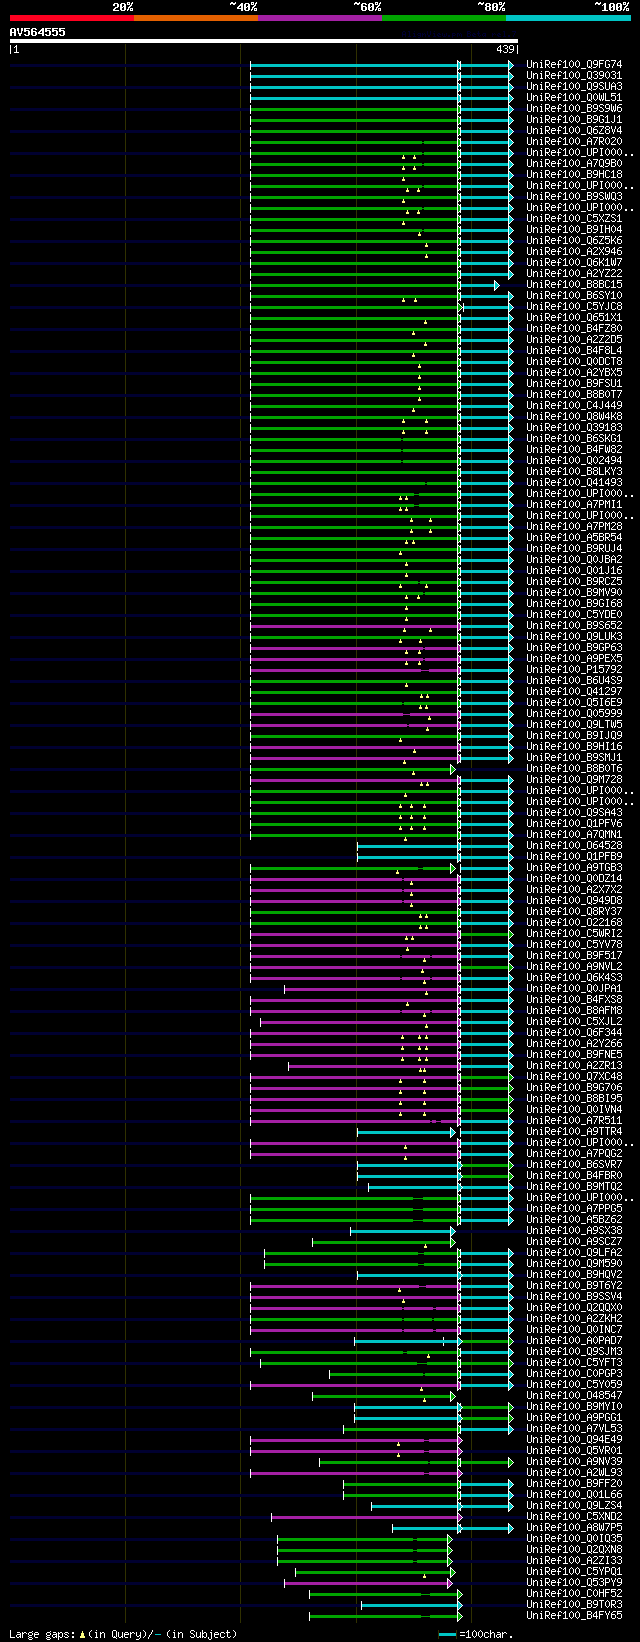Pick subject UniRef100_Q9SA43

(x=574, y=813)
